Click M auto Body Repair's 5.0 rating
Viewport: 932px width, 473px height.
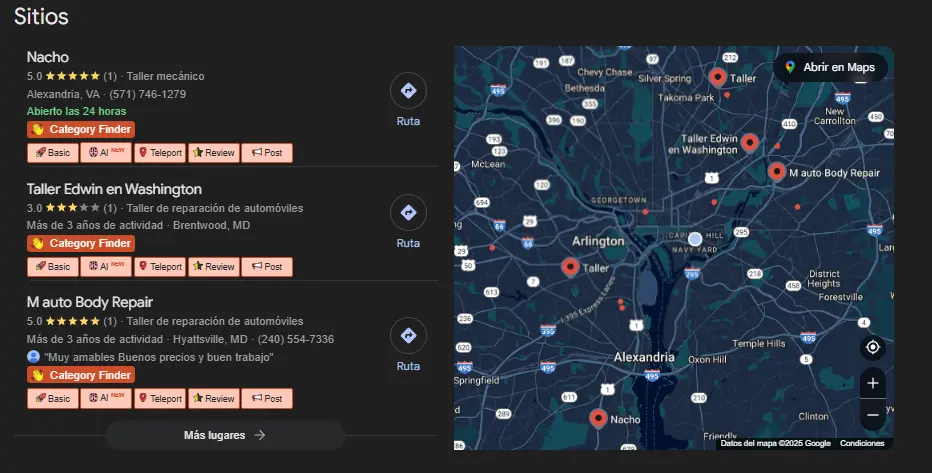coord(71,321)
